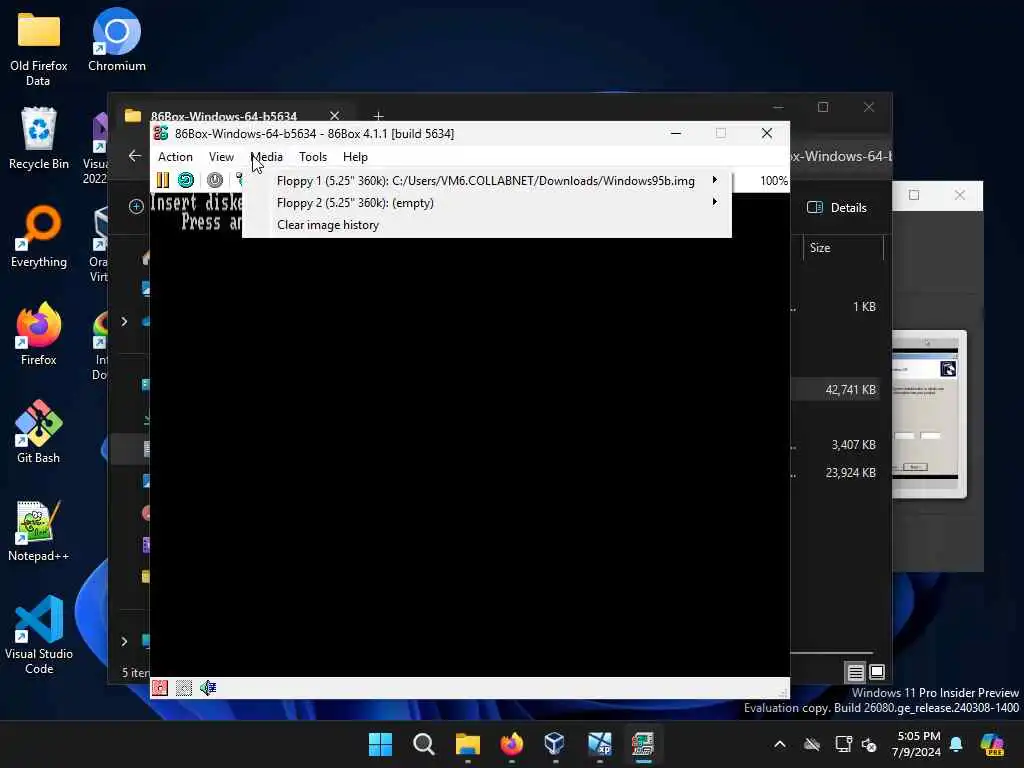The image size is (1024, 768).
Task: Add a new tab in File Explorer
Action: pyautogui.click(x=379, y=116)
